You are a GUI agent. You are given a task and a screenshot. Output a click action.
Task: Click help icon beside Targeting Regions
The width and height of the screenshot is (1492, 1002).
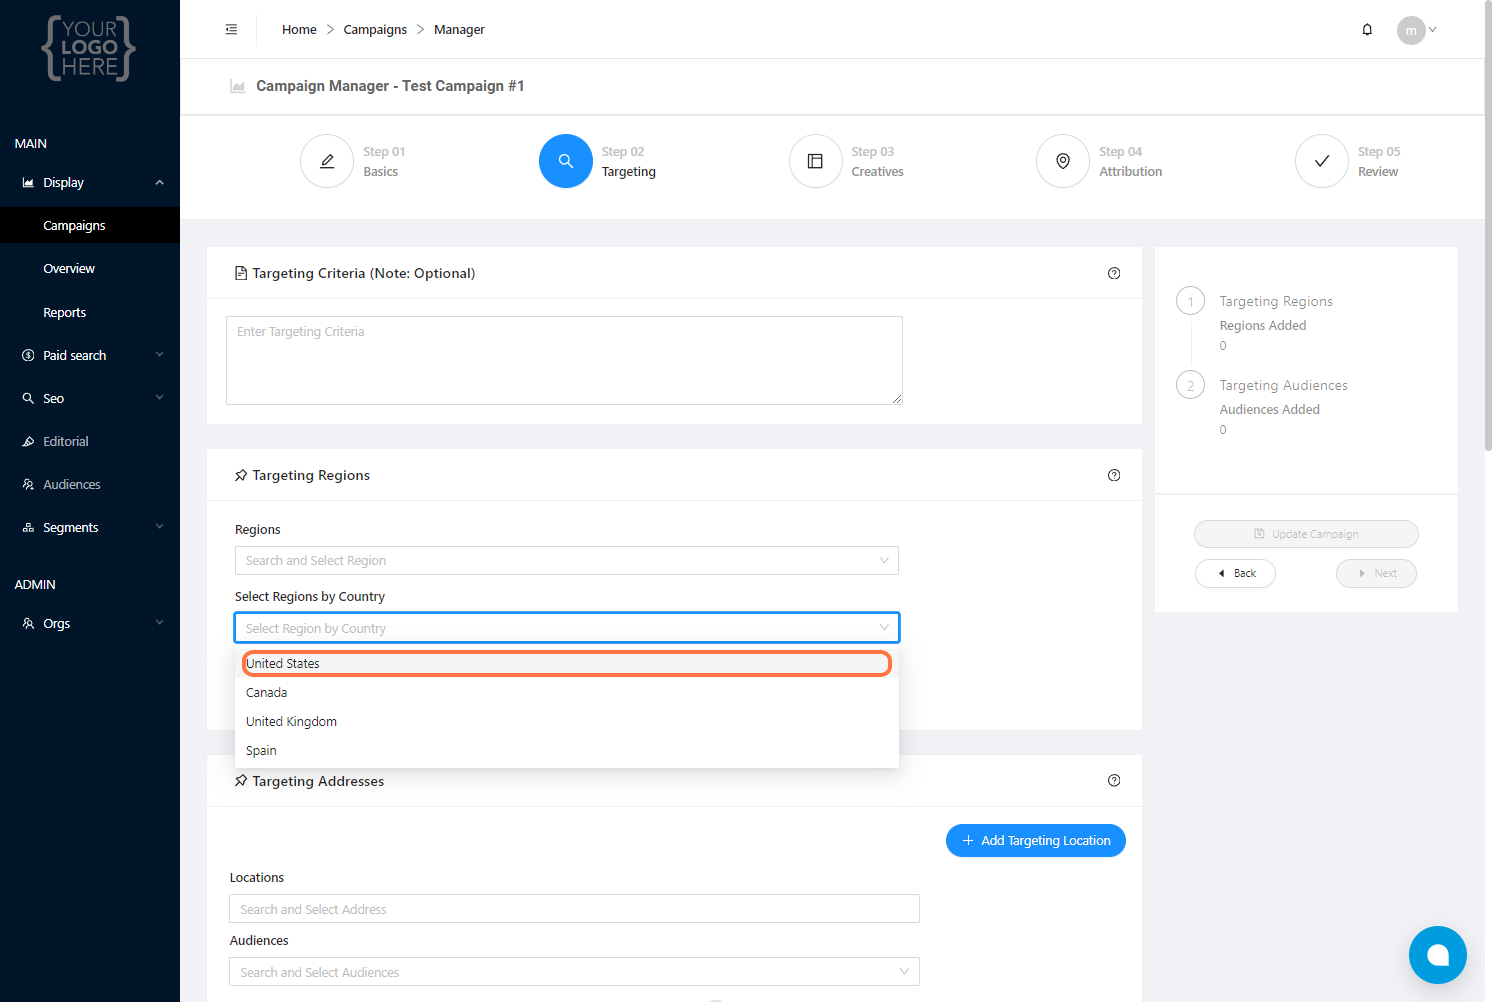(1114, 475)
